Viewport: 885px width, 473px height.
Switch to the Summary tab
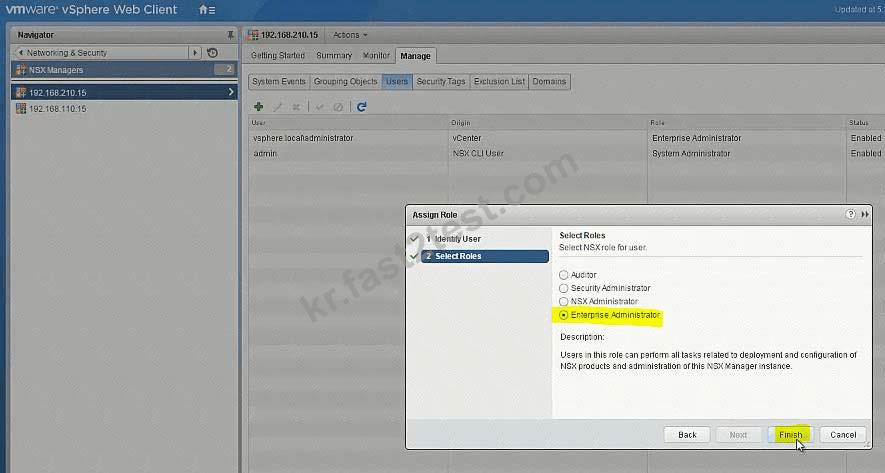334,55
